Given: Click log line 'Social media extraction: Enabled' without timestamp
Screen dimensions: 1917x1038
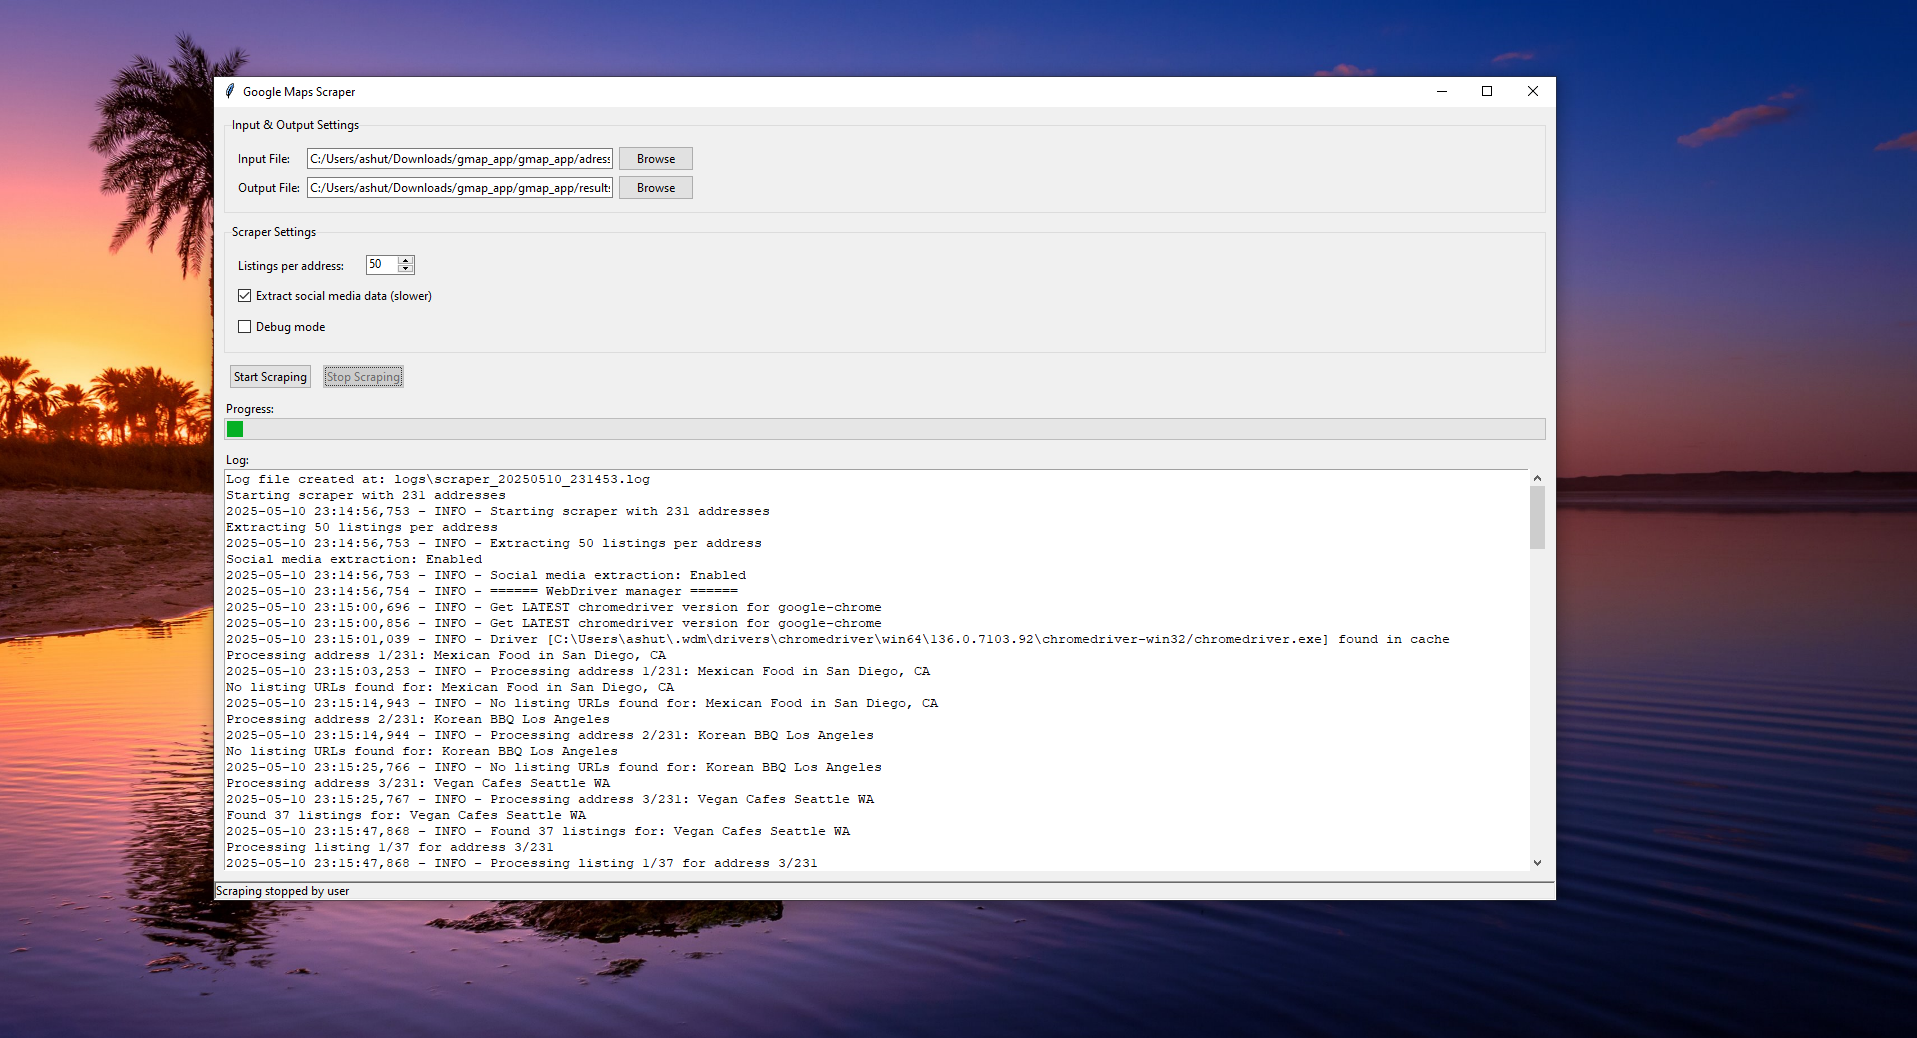Looking at the screenshot, I should tap(354, 560).
